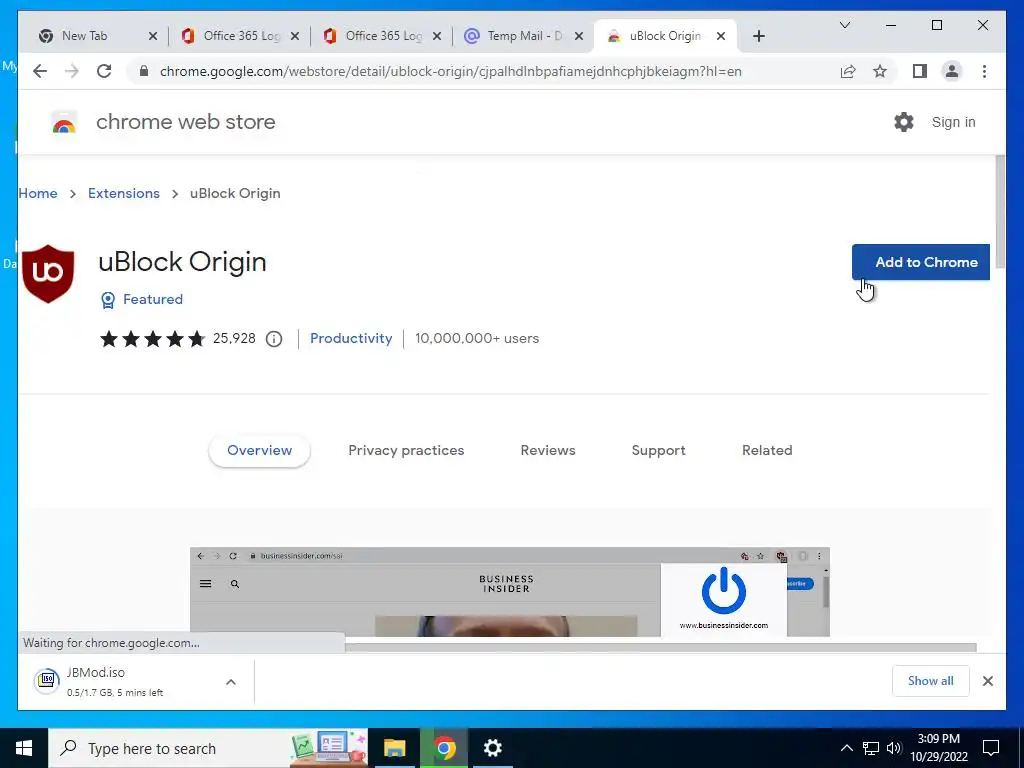Image resolution: width=1024 pixels, height=768 pixels.
Task: Open Settings gear in taskbar
Action: pyautogui.click(x=493, y=748)
